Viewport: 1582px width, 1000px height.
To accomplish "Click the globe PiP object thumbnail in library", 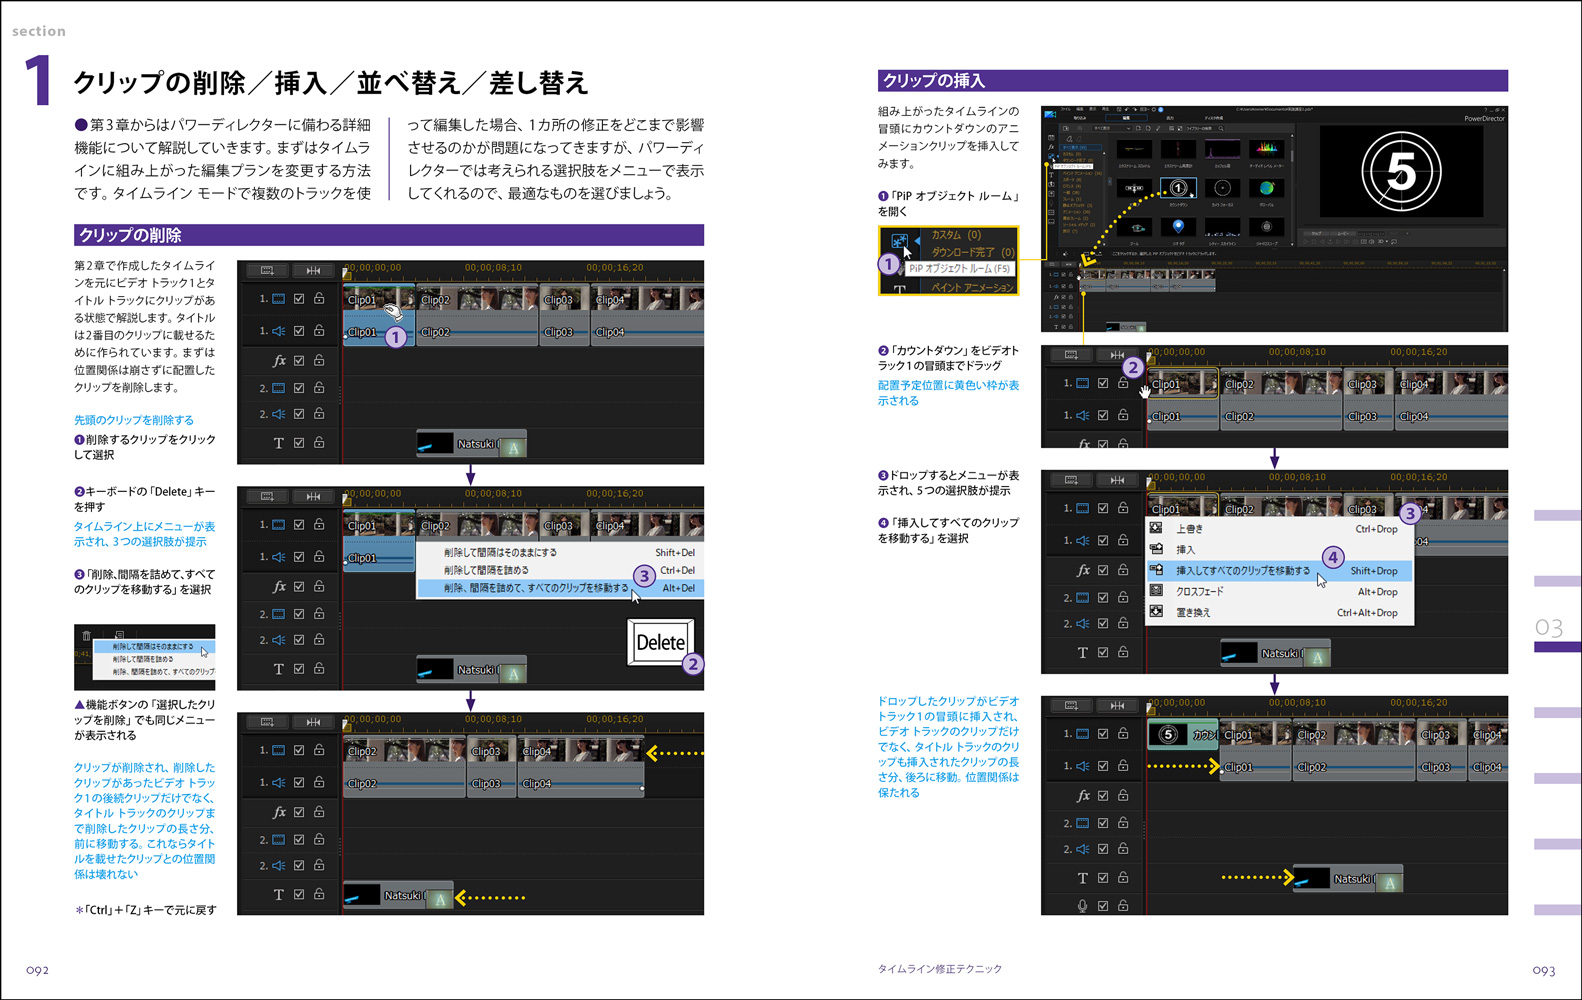I will pos(1266,188).
